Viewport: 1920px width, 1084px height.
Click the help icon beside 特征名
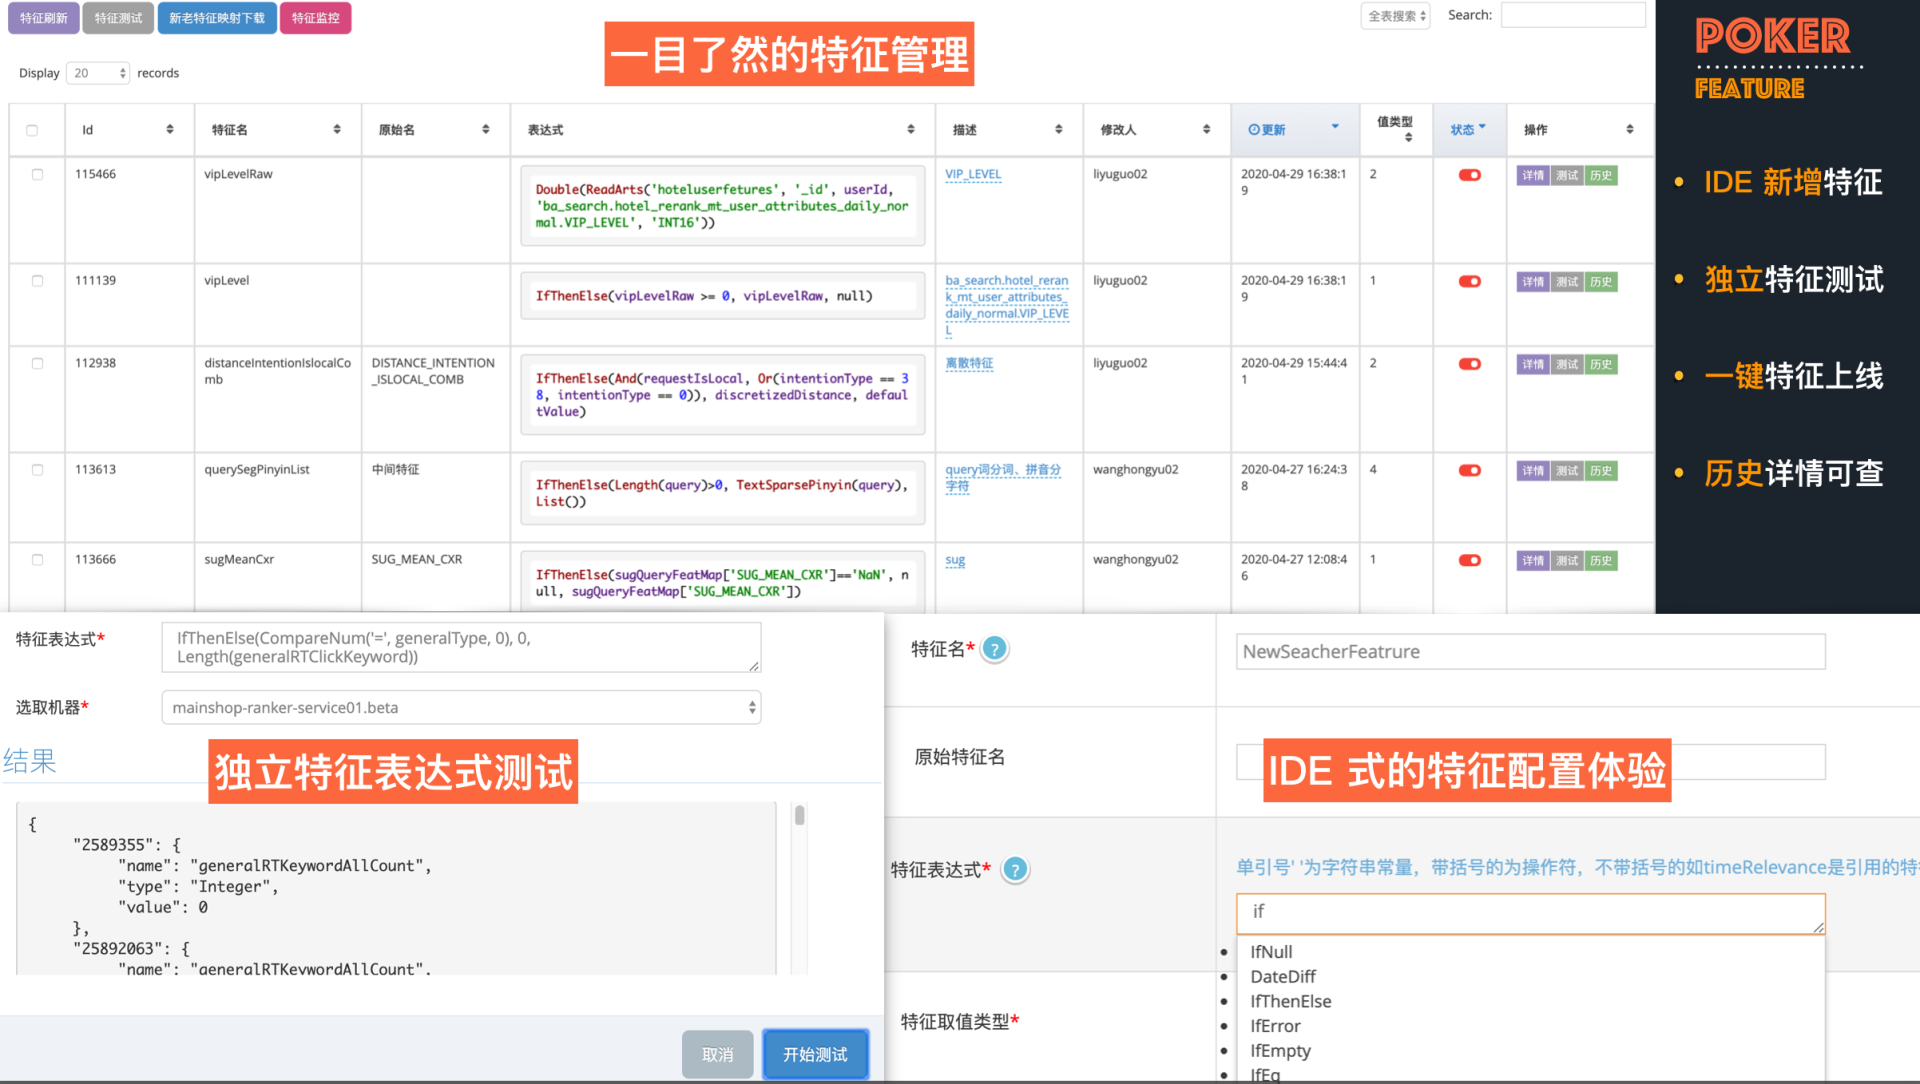993,649
